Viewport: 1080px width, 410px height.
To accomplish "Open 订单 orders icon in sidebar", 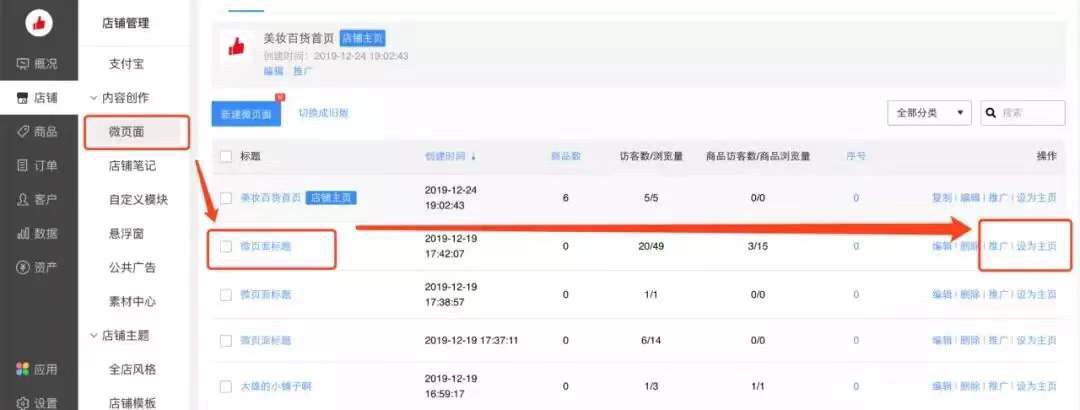I will 22,166.
